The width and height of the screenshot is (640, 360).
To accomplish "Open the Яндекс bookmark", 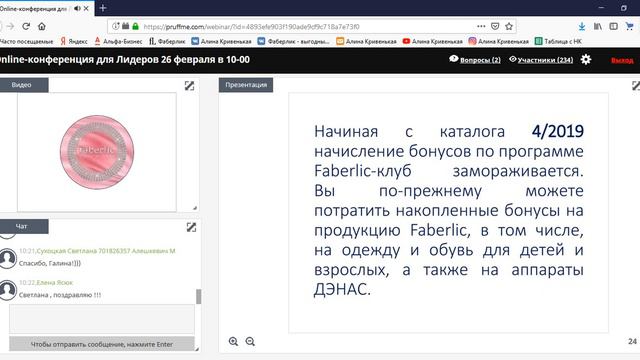I will point(74,41).
